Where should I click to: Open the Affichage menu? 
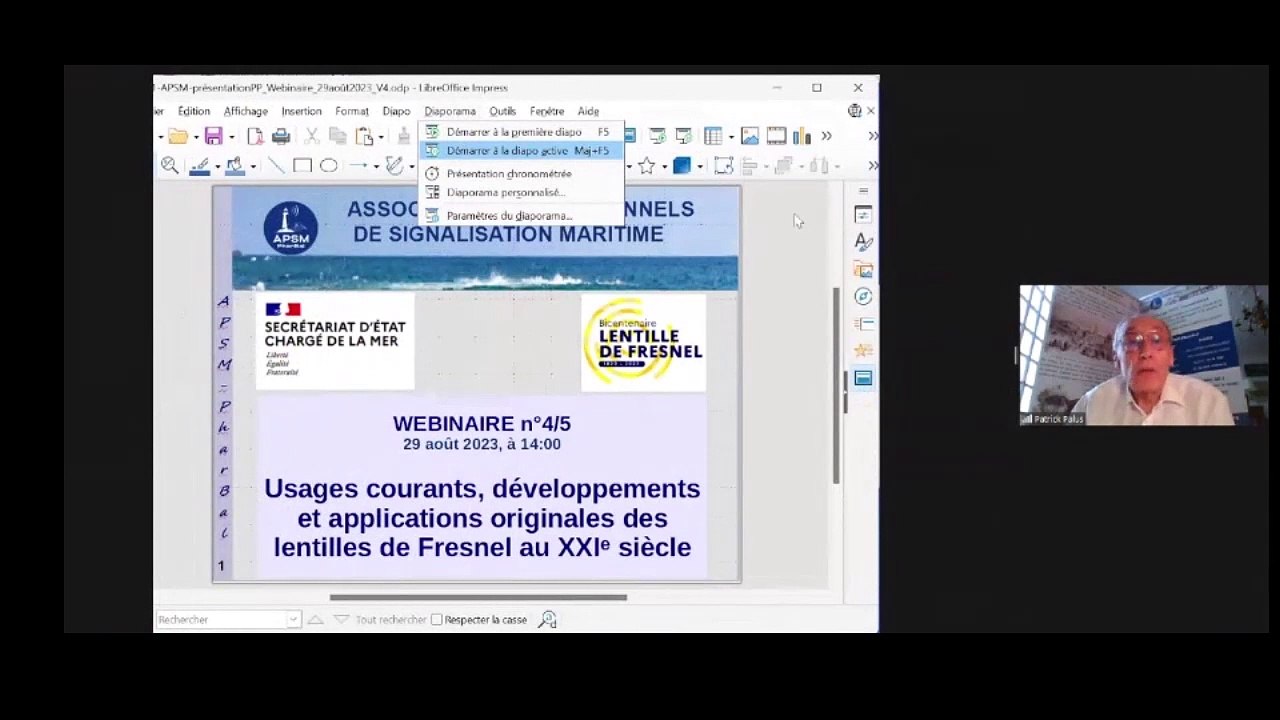point(246,111)
